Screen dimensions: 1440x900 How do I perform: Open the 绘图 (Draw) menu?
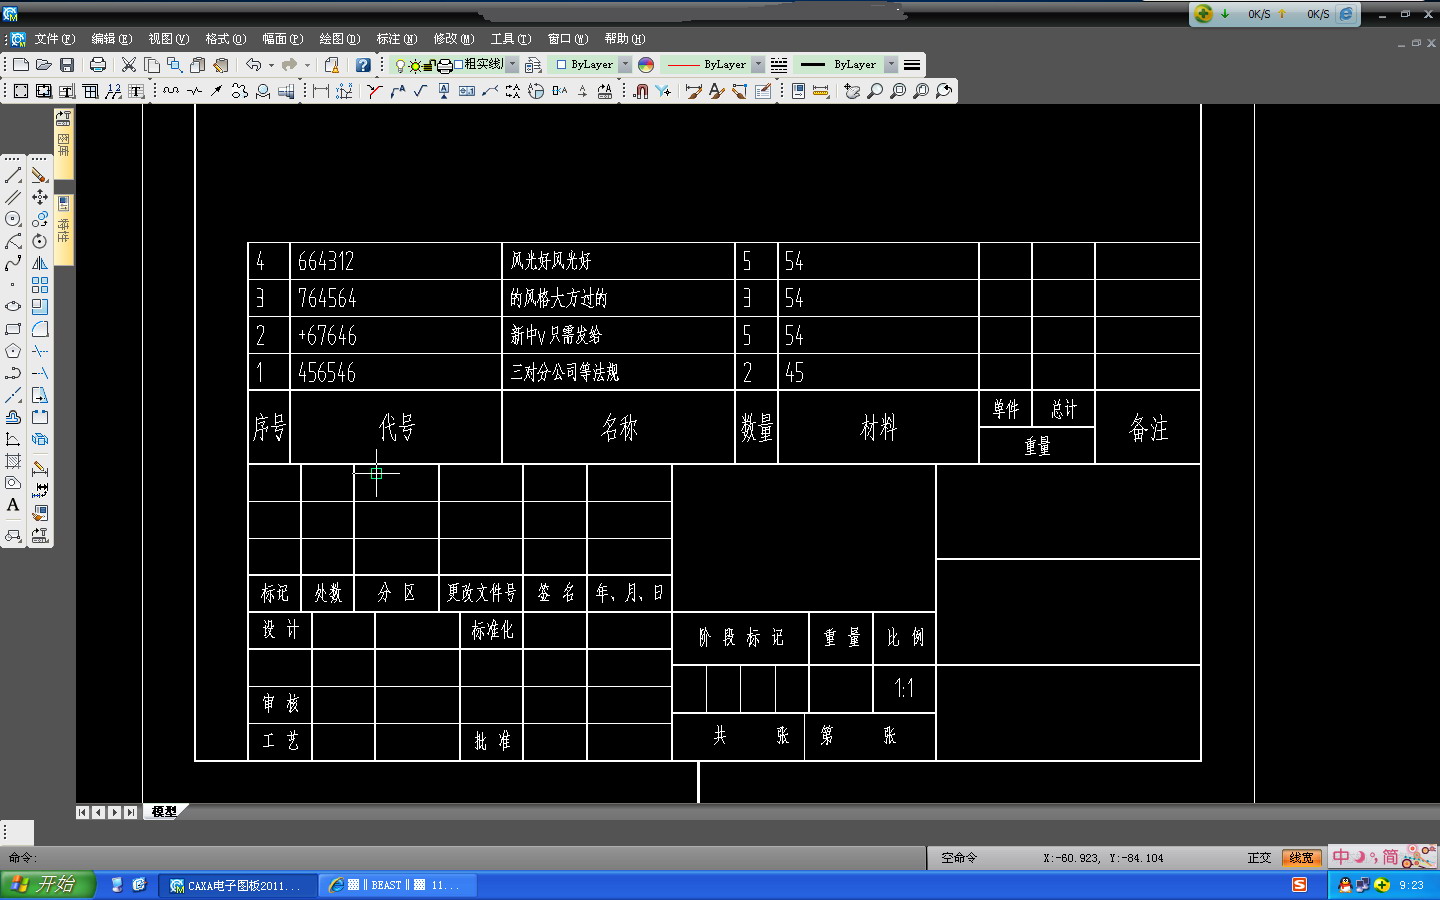pyautogui.click(x=339, y=39)
